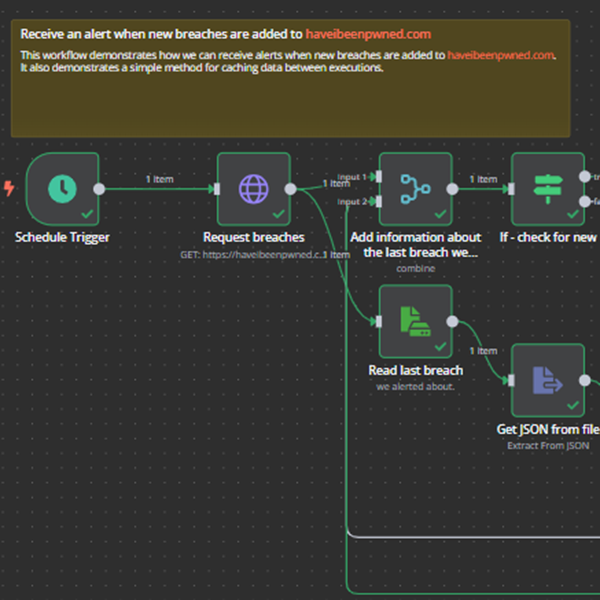600x600 pixels.
Task: Select the merge node 'Add information about'
Action: pos(416,189)
